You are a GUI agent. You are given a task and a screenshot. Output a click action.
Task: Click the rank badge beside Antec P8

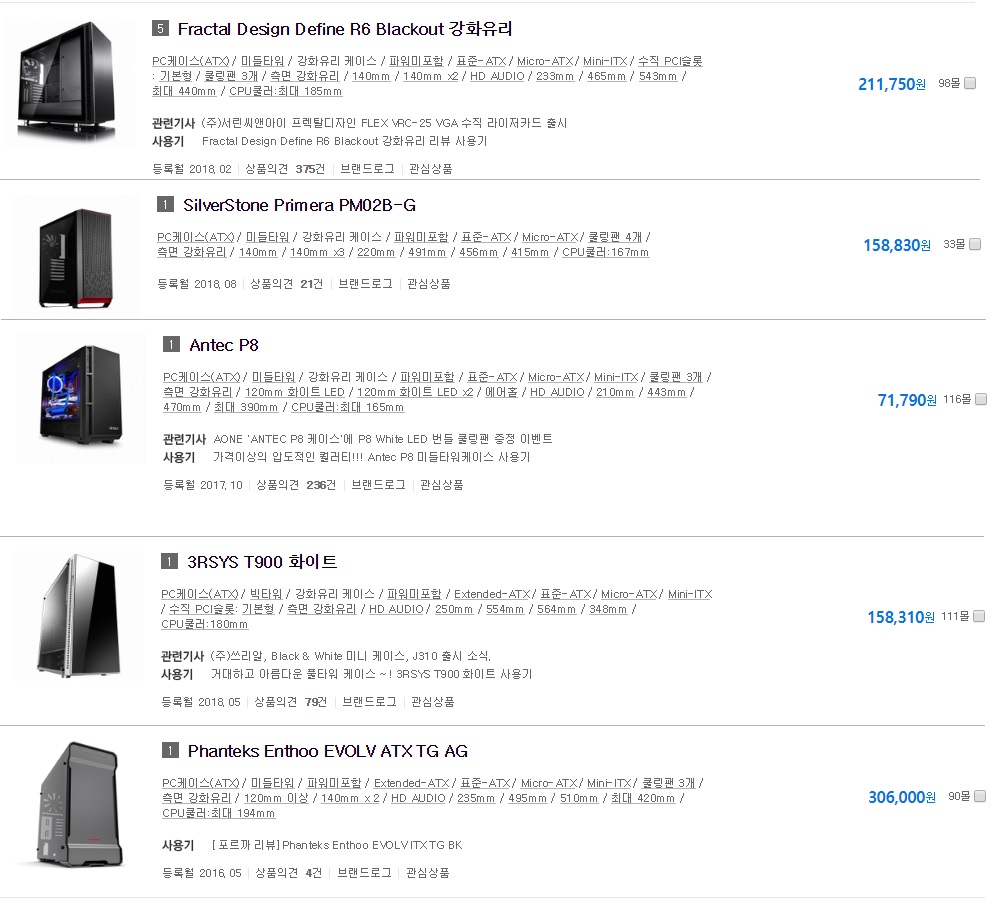(172, 344)
